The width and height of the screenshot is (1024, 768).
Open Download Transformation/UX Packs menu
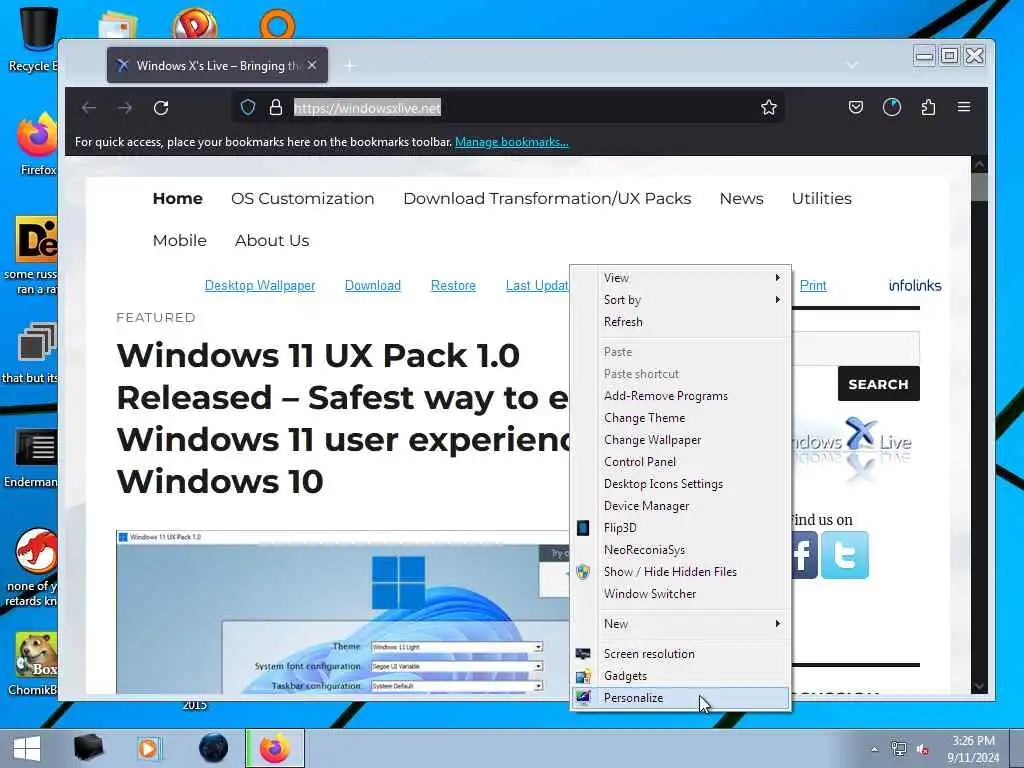pyautogui.click(x=547, y=199)
